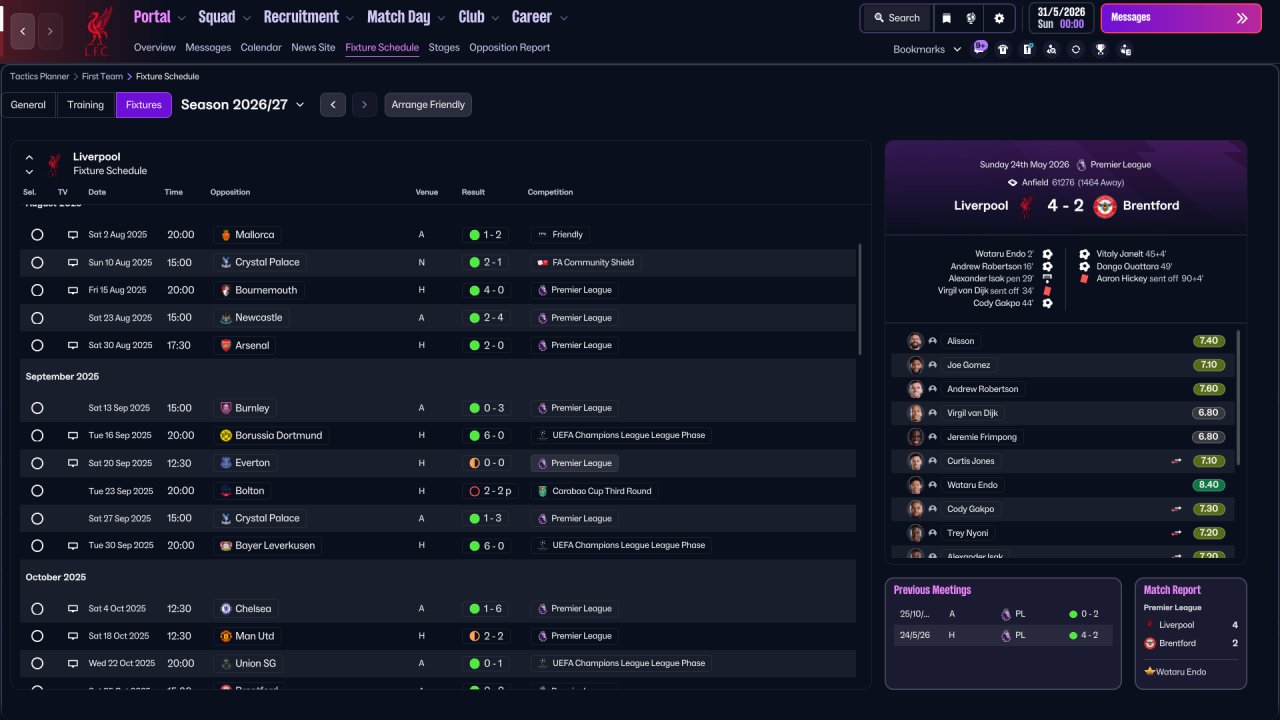The height and width of the screenshot is (720, 1280).
Task: Click the Arrange Friendly button
Action: [428, 105]
